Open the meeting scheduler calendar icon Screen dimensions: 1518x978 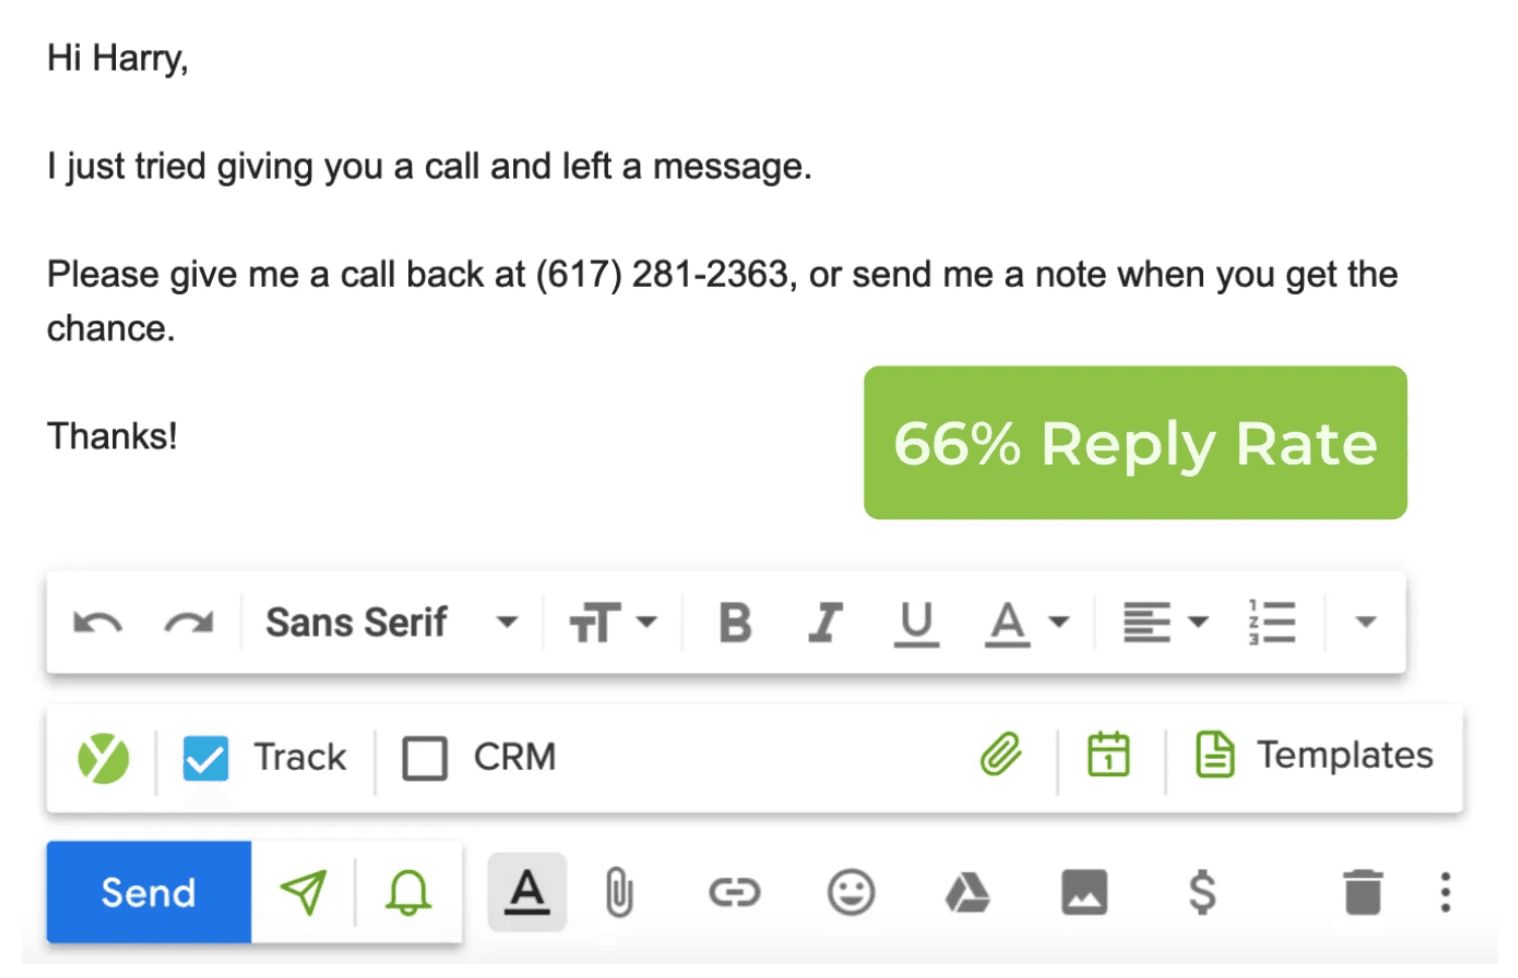coord(1110,756)
